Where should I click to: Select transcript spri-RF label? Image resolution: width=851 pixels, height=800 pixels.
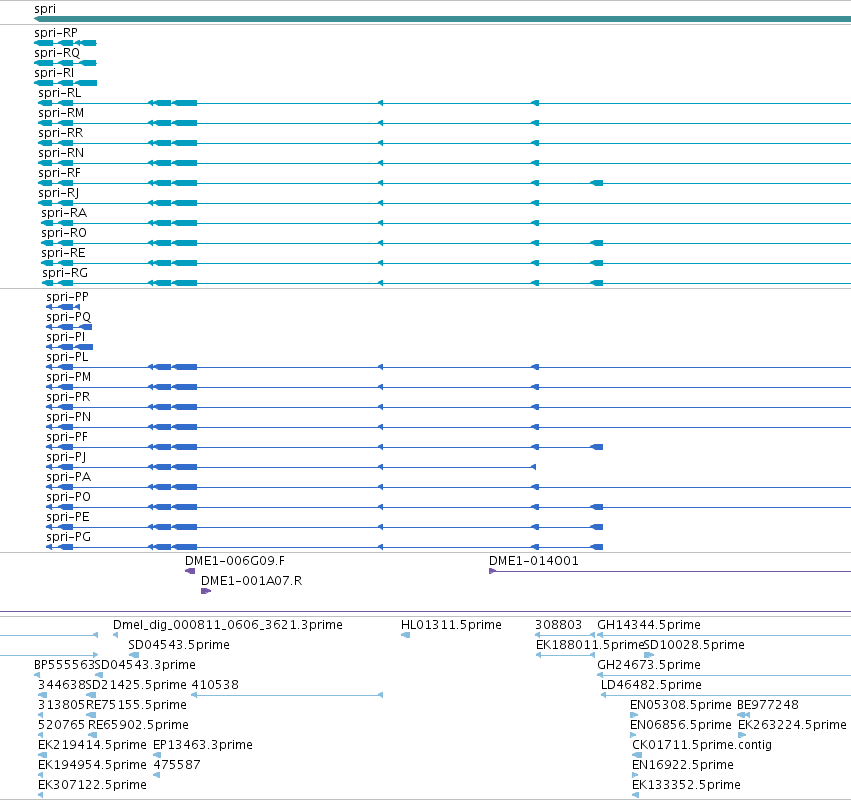click(x=59, y=173)
